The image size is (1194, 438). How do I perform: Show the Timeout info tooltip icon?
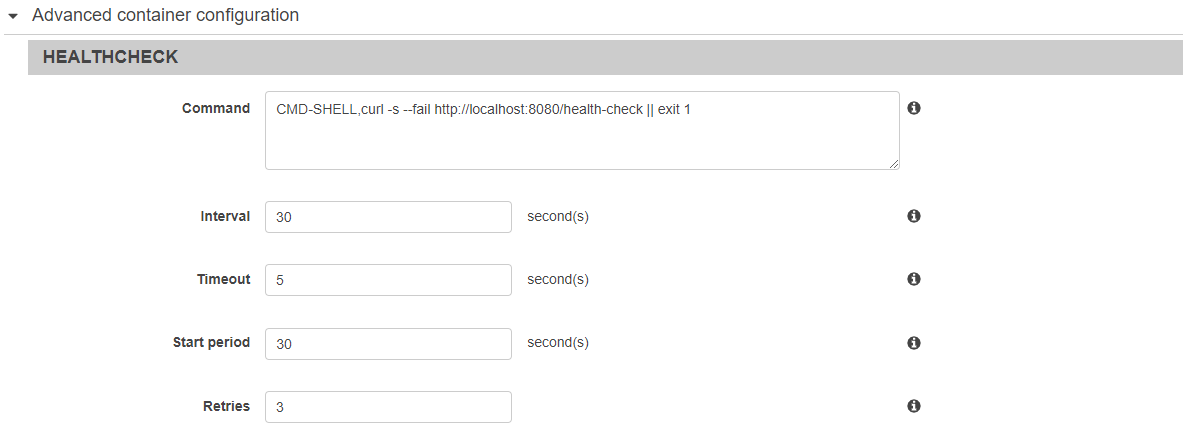(x=915, y=280)
